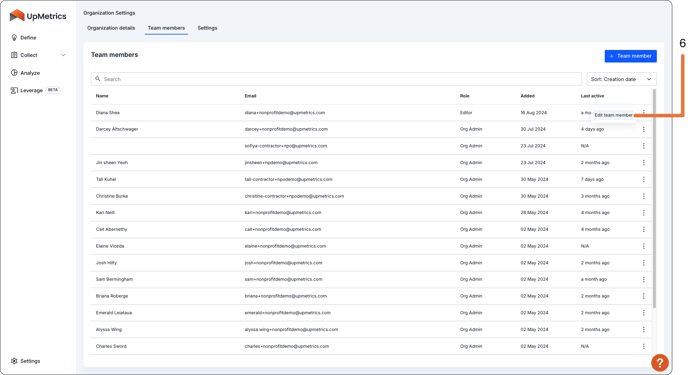Click the search magnifier icon
Screen dimensions: 688x375
(x=98, y=79)
